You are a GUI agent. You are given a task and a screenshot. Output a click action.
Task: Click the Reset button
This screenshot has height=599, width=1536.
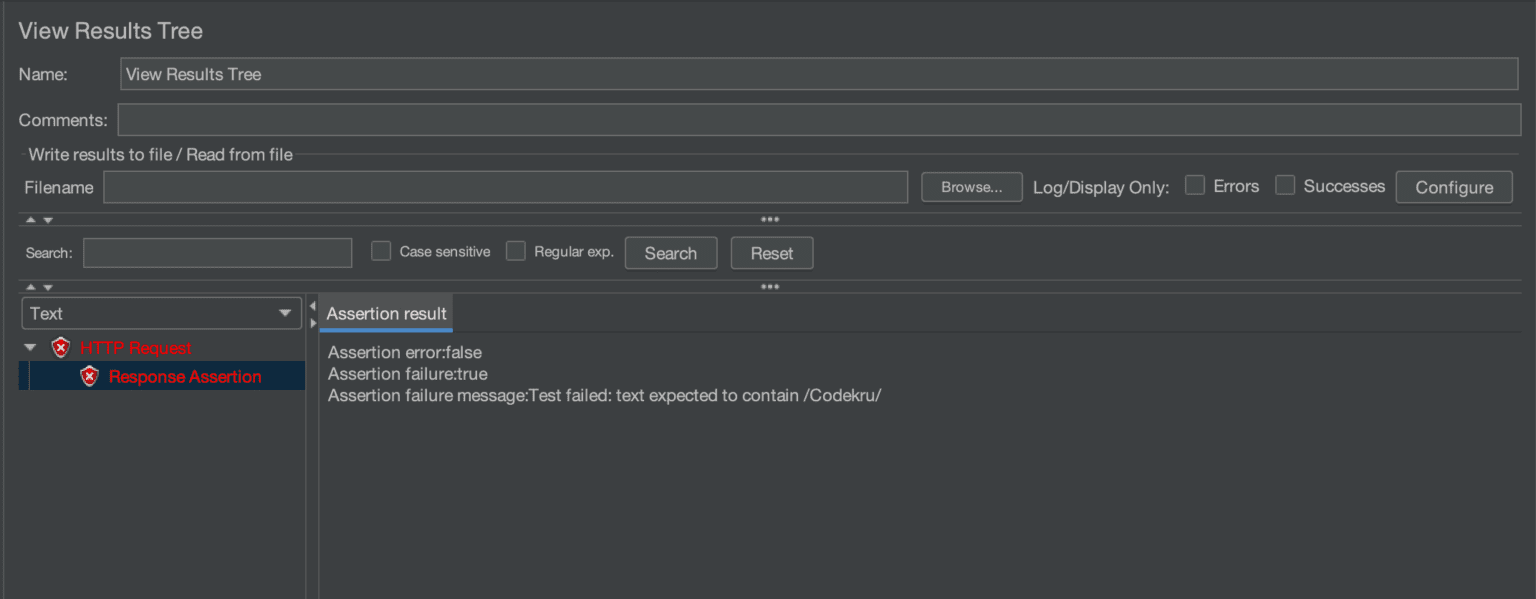pos(772,253)
